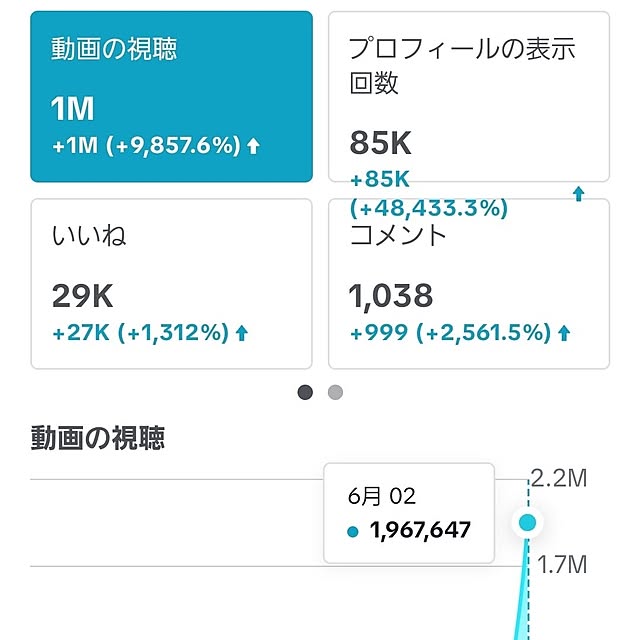Click the 85K profile views value
Image resolution: width=640 pixels, height=640 pixels.
[x=380, y=143]
